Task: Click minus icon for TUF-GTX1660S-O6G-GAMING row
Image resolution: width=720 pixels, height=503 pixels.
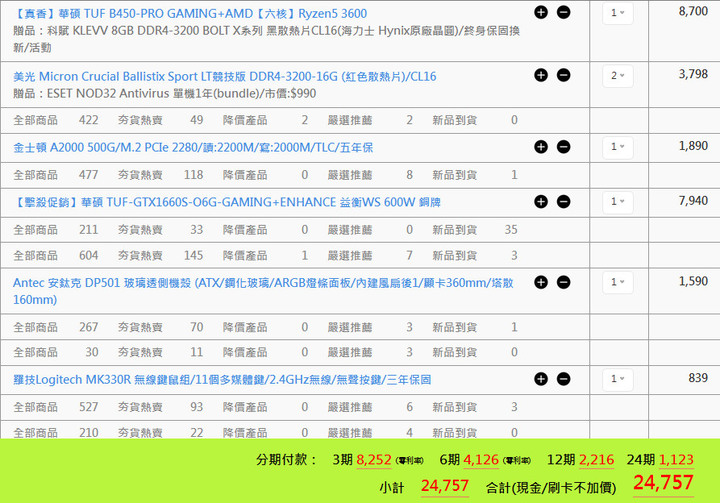Action: pyautogui.click(x=563, y=202)
